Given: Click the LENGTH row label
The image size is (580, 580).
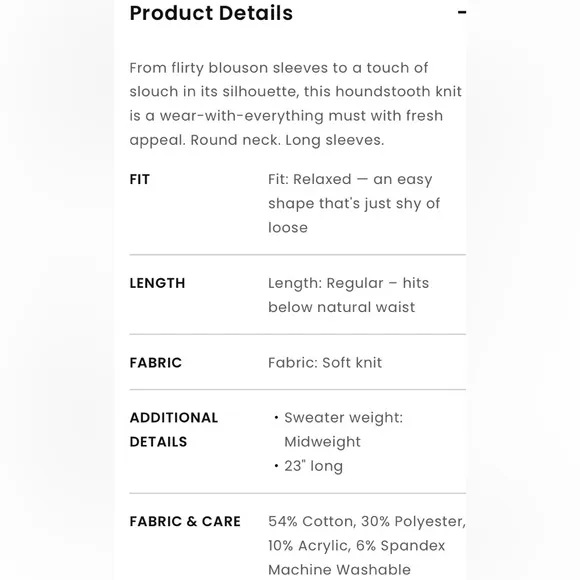Looking at the screenshot, I should click(157, 283).
